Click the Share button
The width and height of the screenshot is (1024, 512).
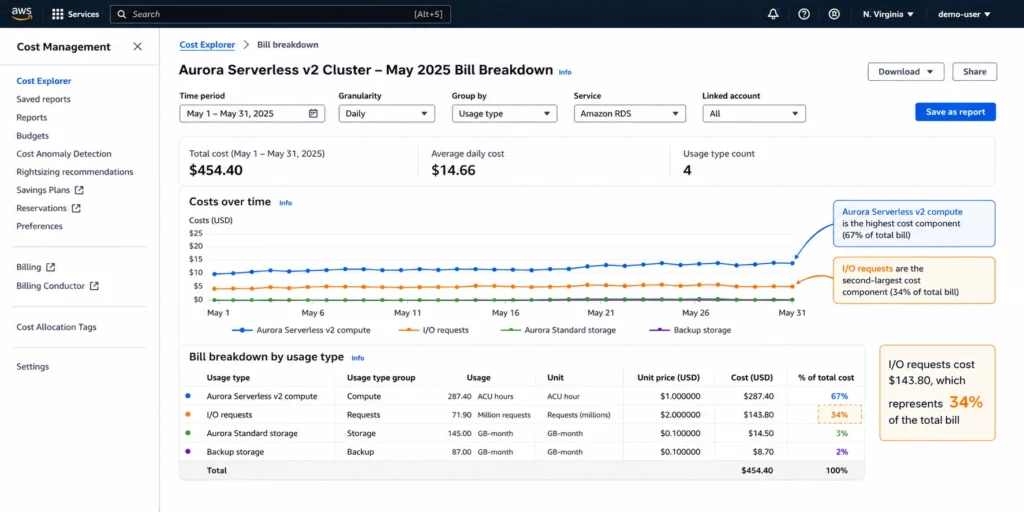[974, 72]
